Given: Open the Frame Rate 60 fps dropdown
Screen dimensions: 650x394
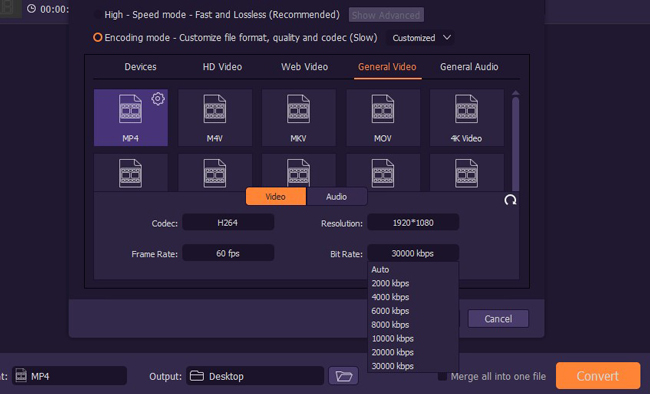Looking at the screenshot, I should pos(228,253).
